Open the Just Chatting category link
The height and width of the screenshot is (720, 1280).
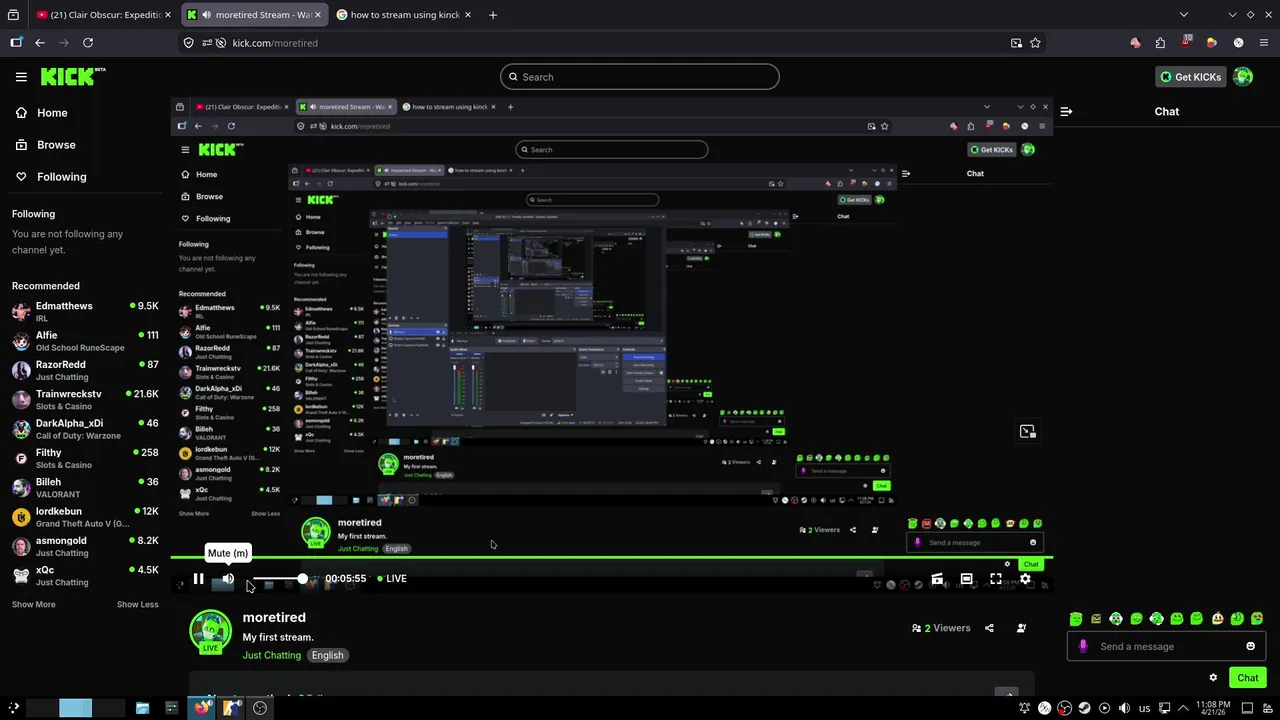(x=271, y=655)
